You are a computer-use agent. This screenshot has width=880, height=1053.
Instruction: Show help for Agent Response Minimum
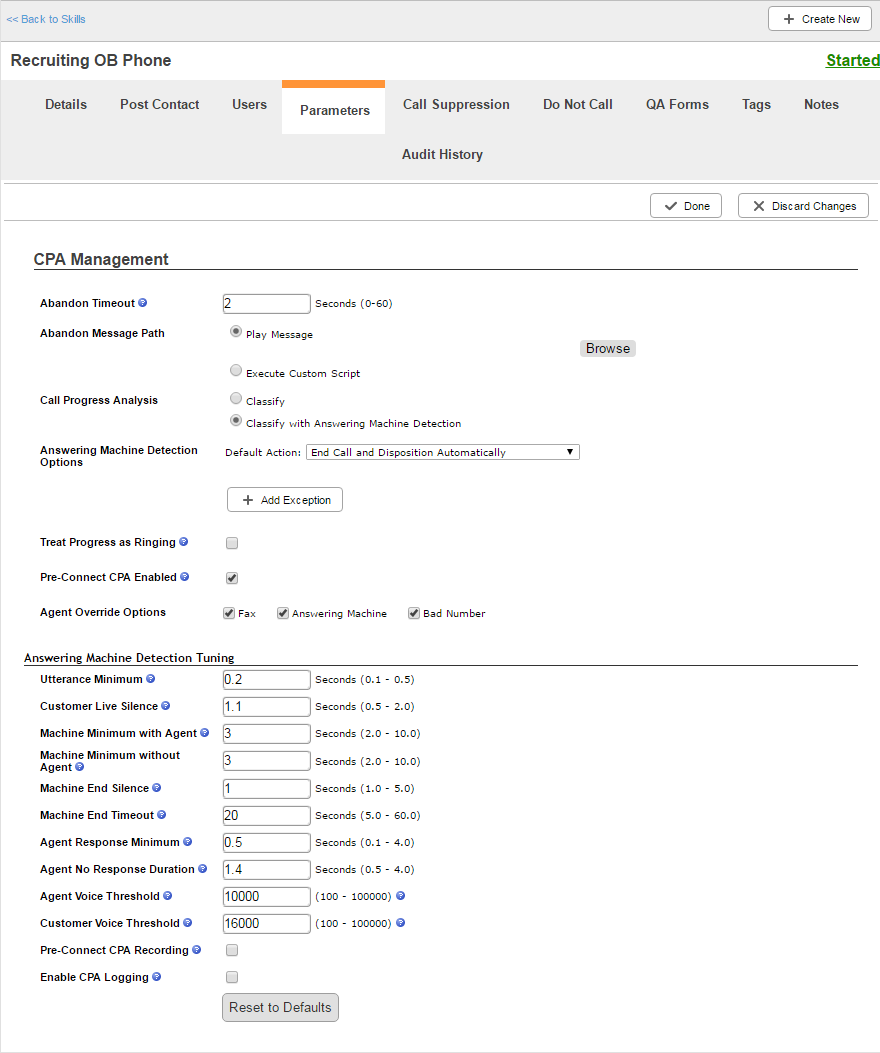click(x=187, y=841)
